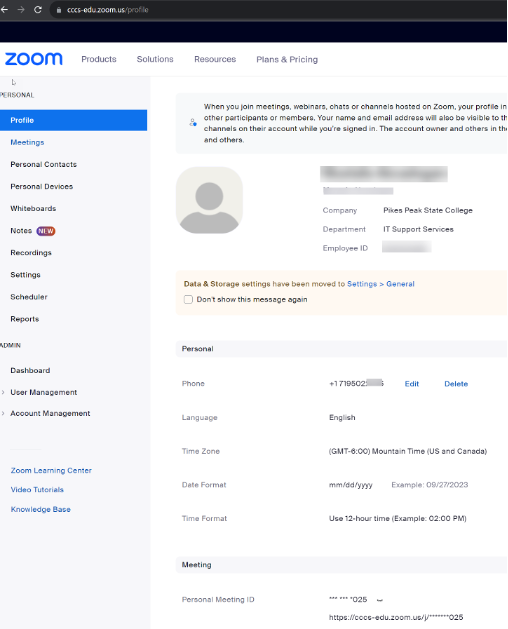Open Notes in the sidebar
The image size is (508, 629).
[x=21, y=231]
